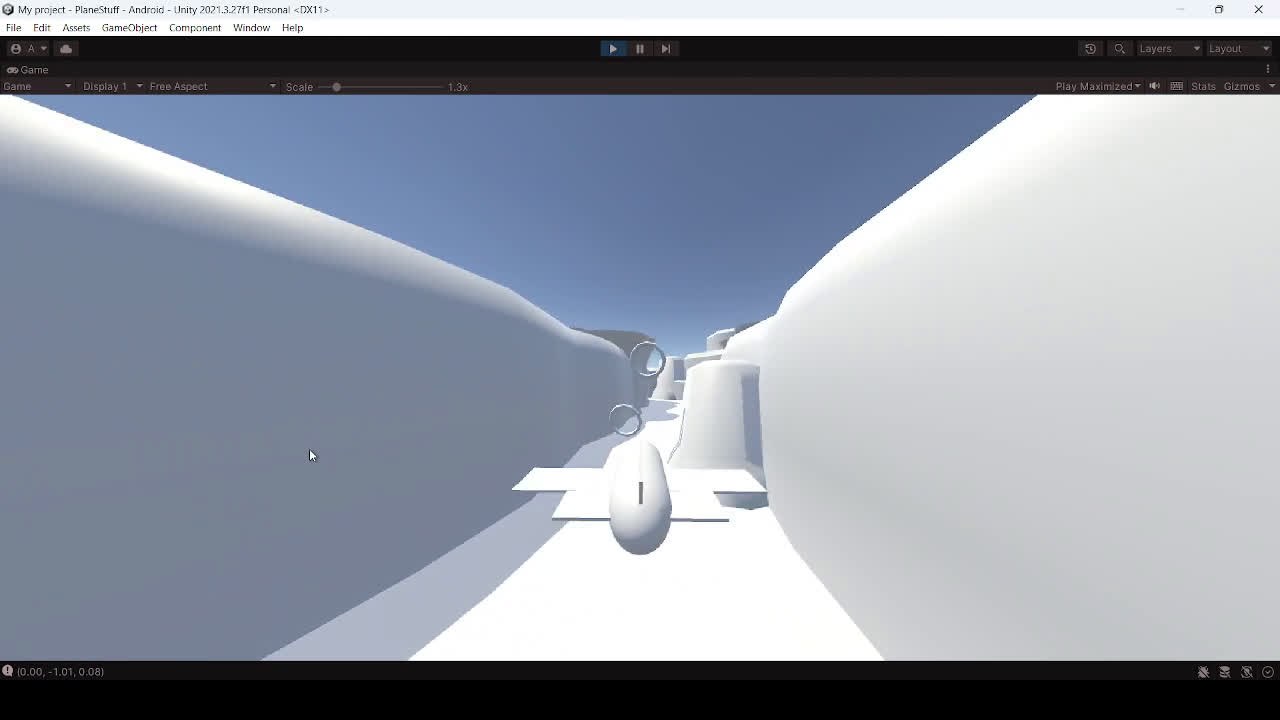Minimize the Unity window
1280x720 pixels.
[x=1180, y=9]
